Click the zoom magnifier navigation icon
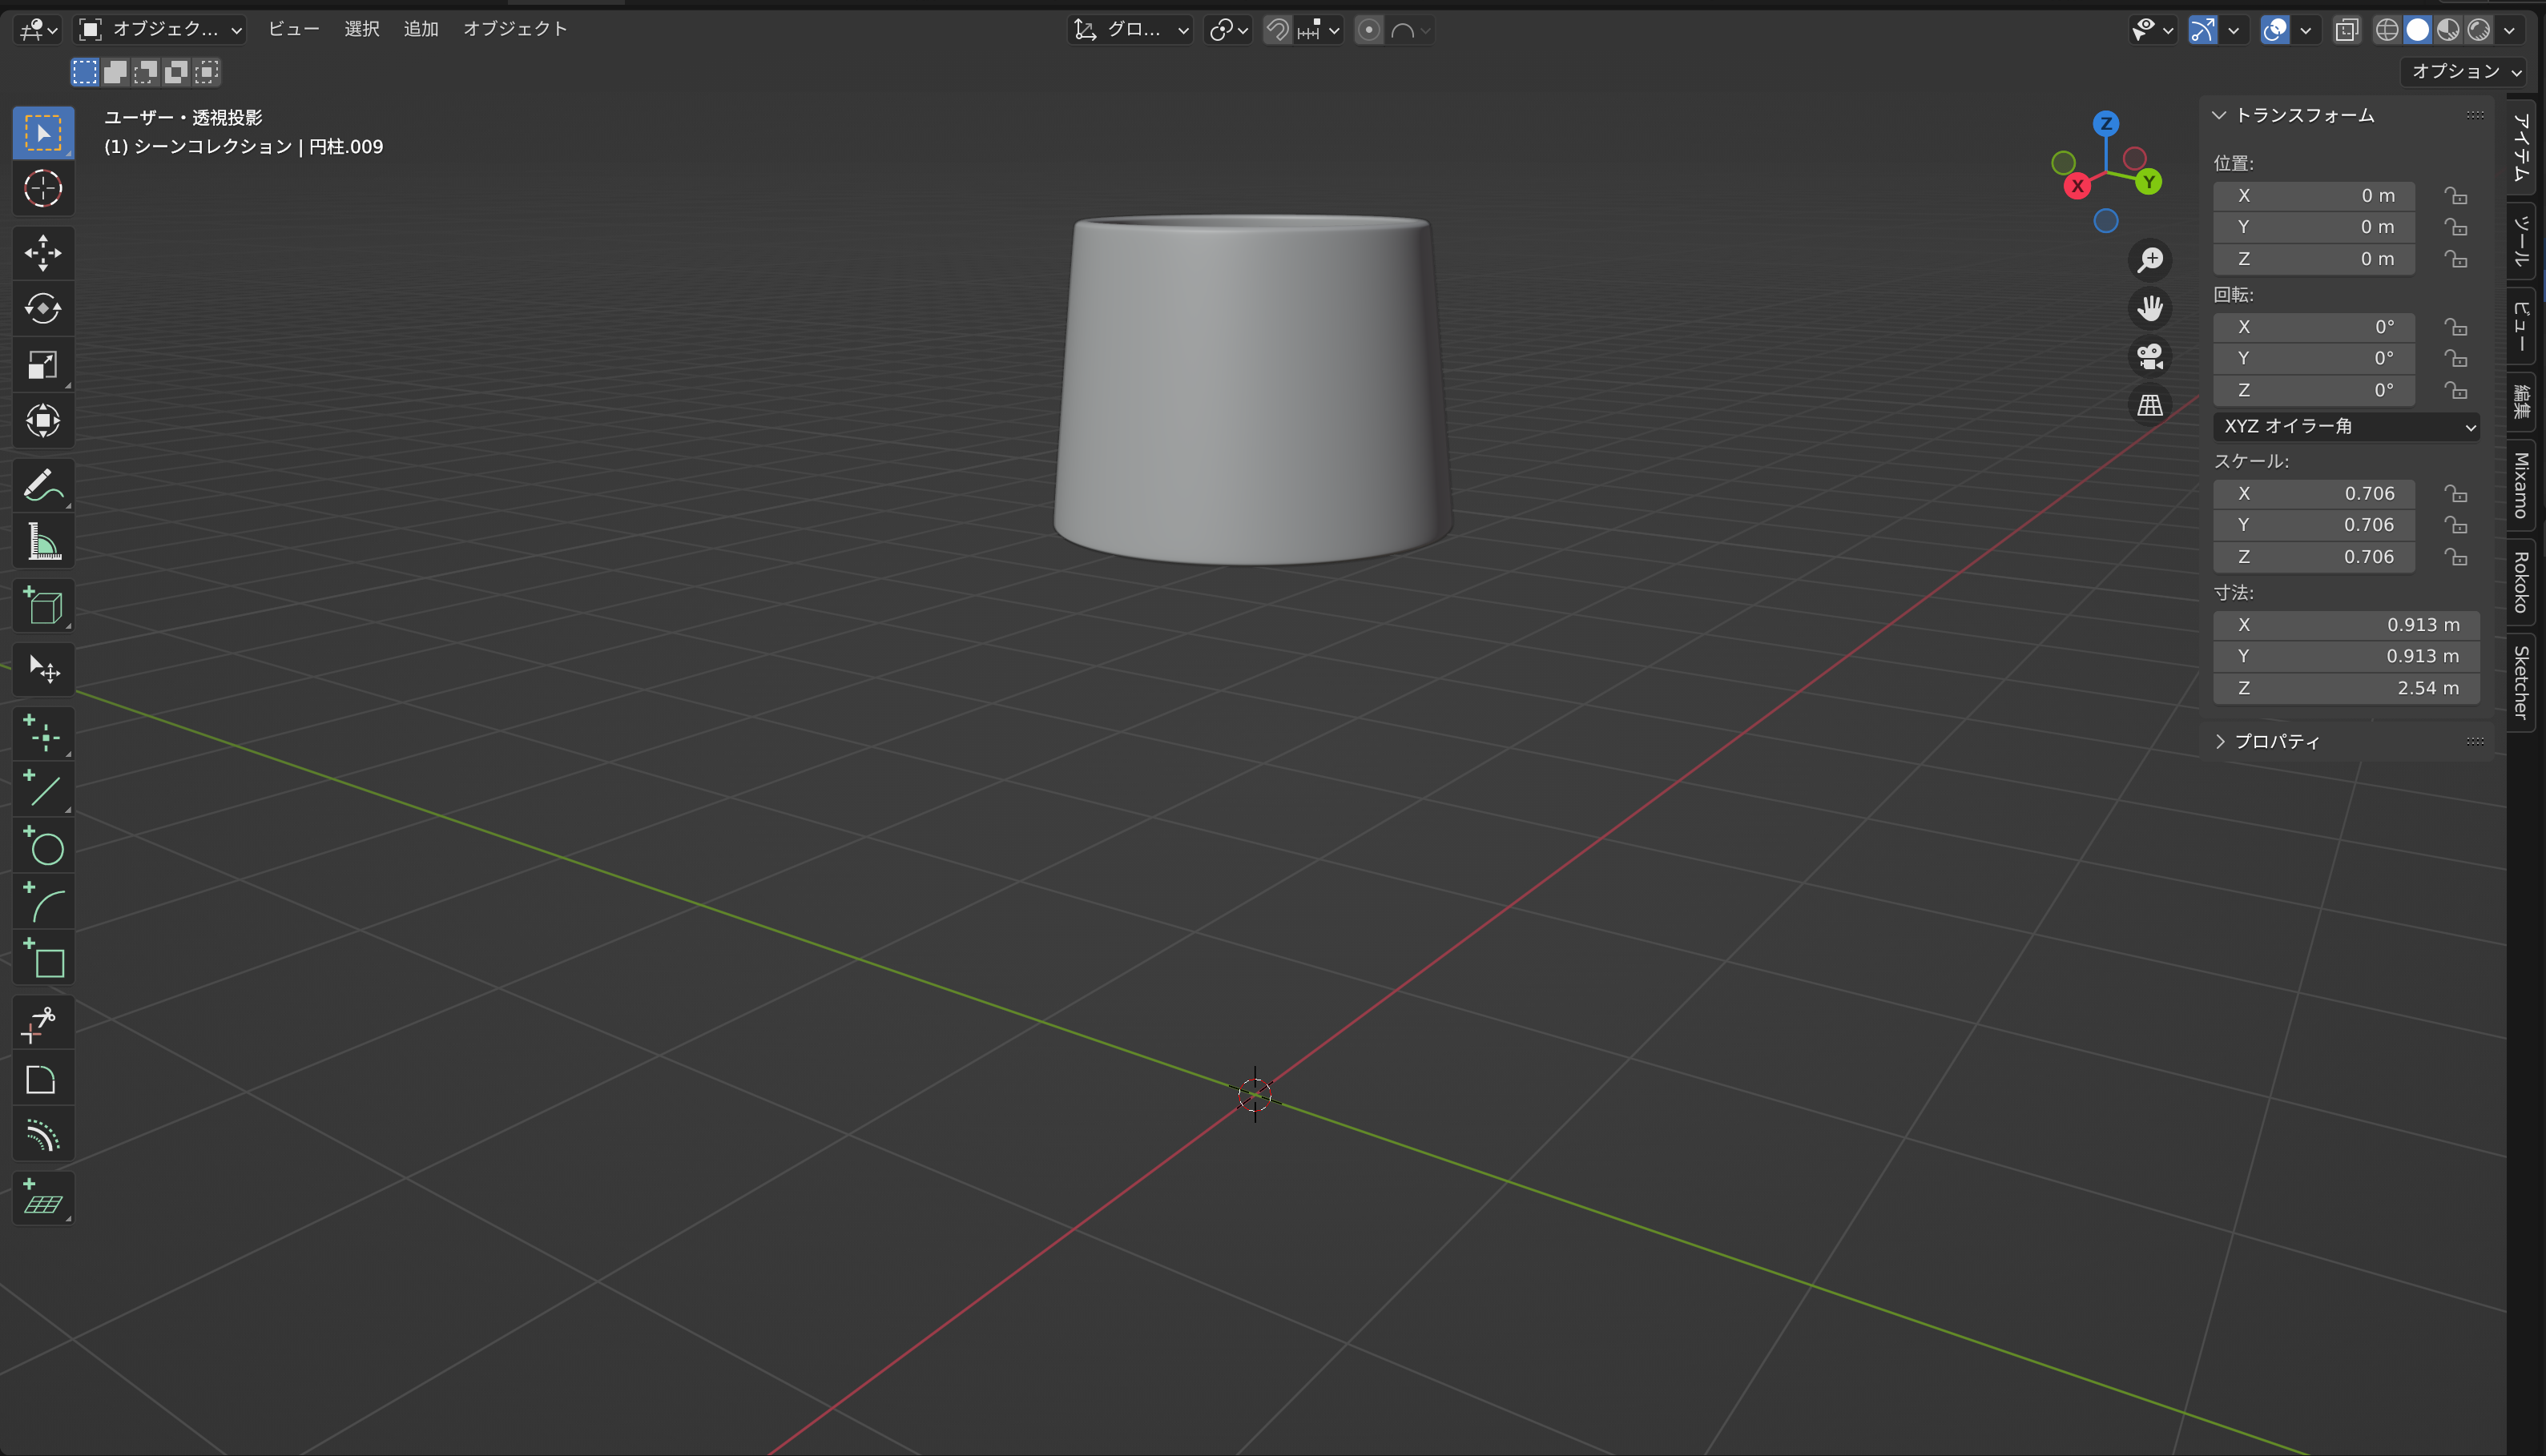2546x1456 pixels. [2150, 260]
